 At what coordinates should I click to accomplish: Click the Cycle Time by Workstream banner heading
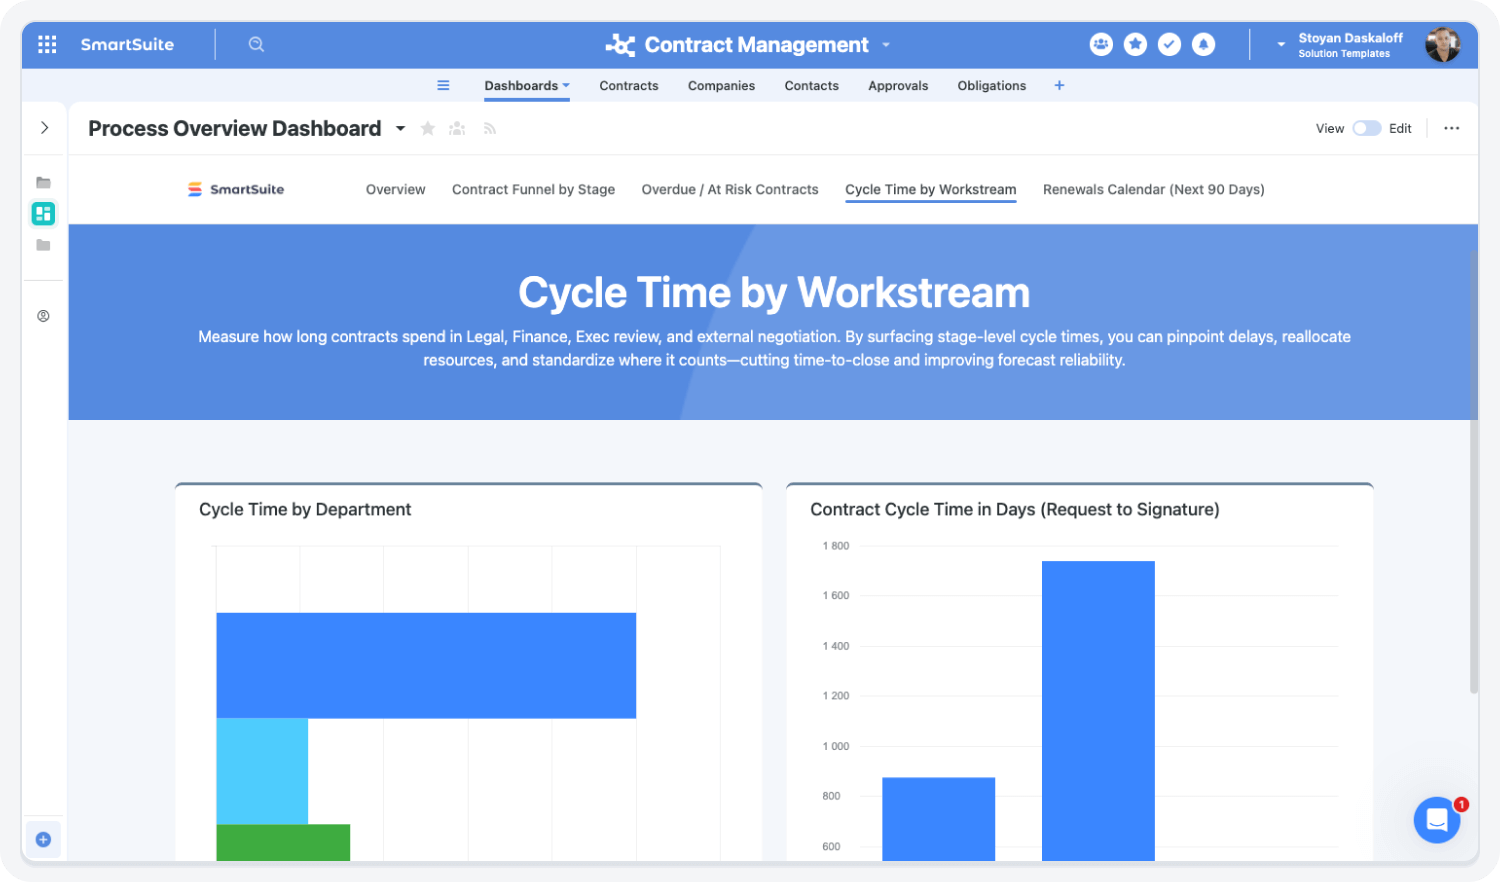click(774, 293)
